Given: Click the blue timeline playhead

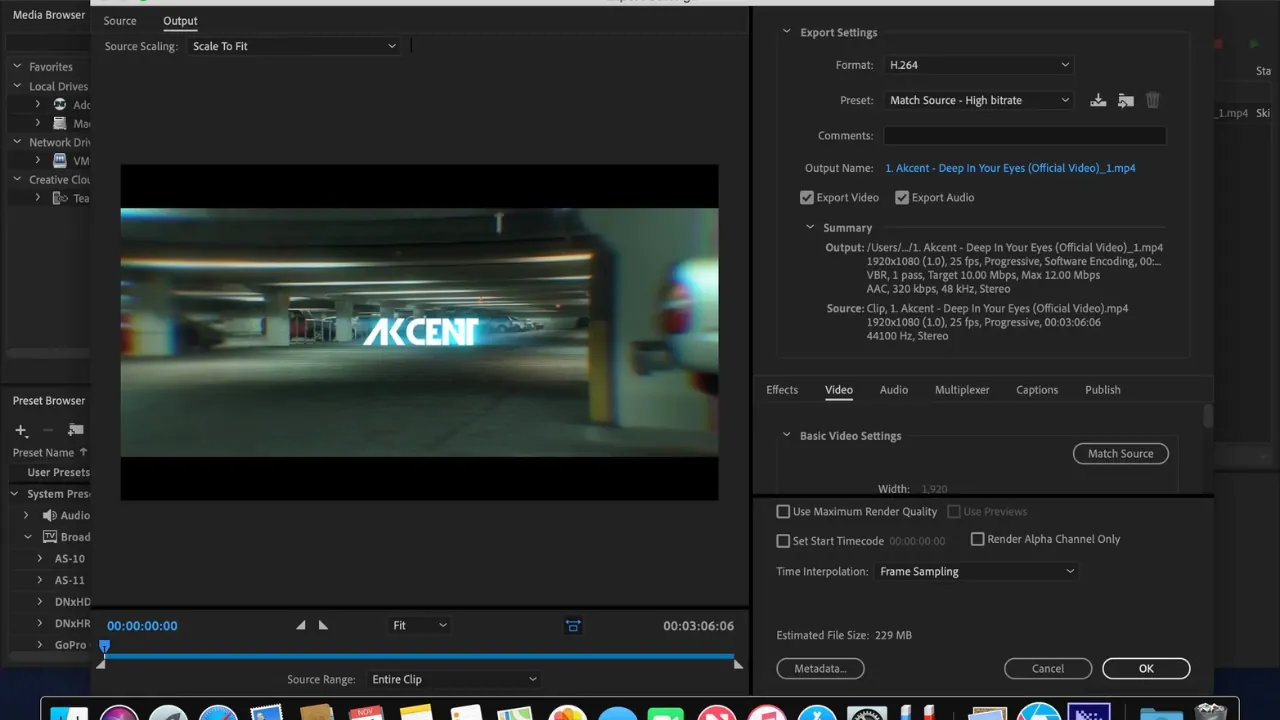Looking at the screenshot, I should click(x=104, y=648).
